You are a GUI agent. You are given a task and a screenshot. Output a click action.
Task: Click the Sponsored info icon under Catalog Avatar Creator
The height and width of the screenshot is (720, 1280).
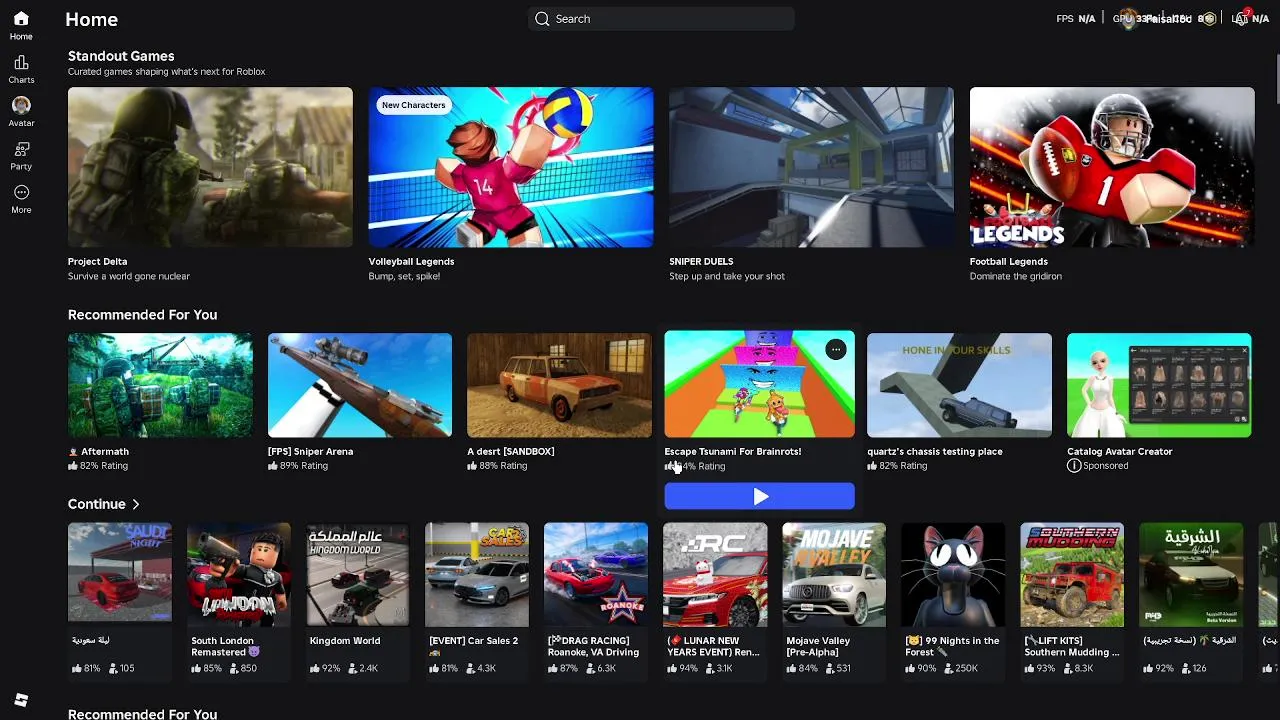point(1074,466)
